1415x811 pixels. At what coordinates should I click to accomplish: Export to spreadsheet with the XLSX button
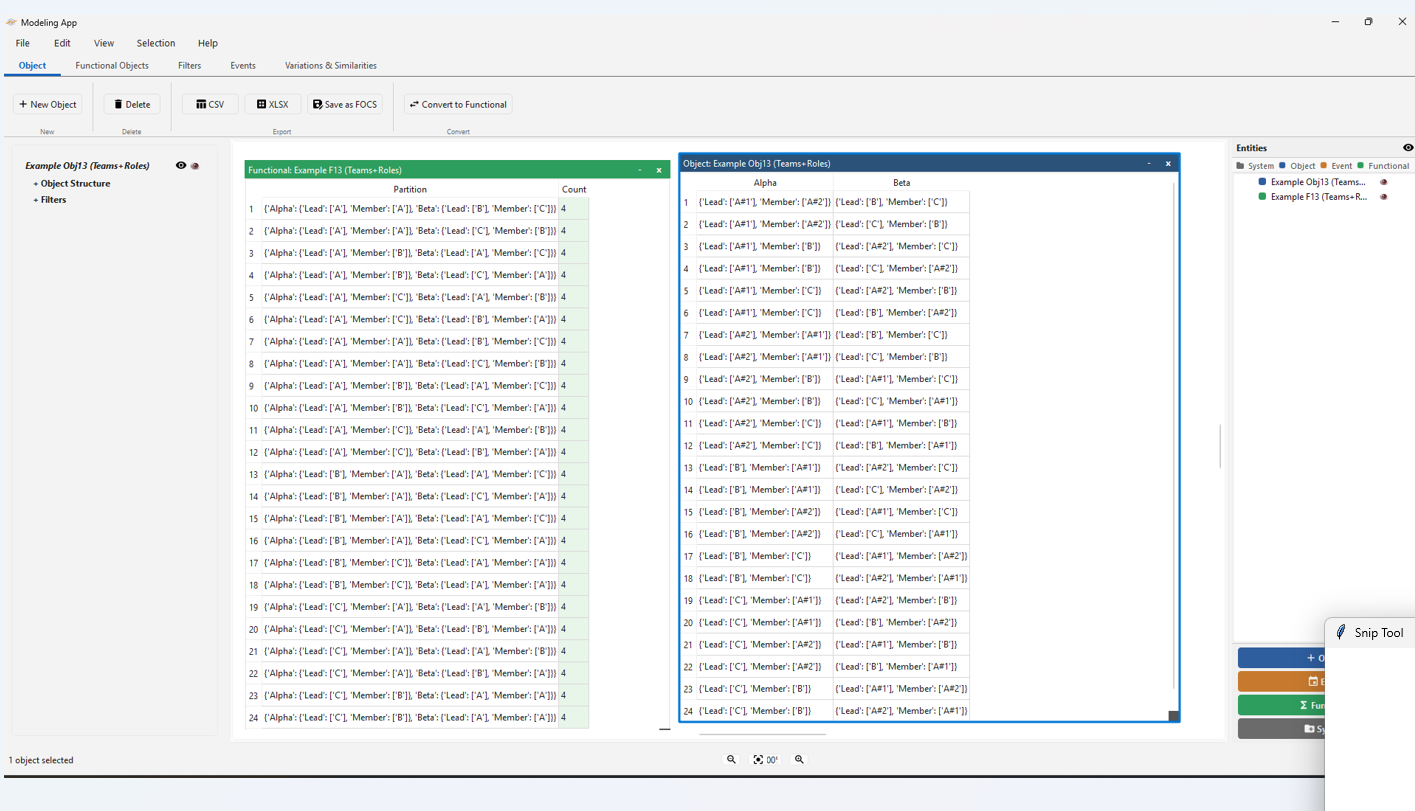272,104
